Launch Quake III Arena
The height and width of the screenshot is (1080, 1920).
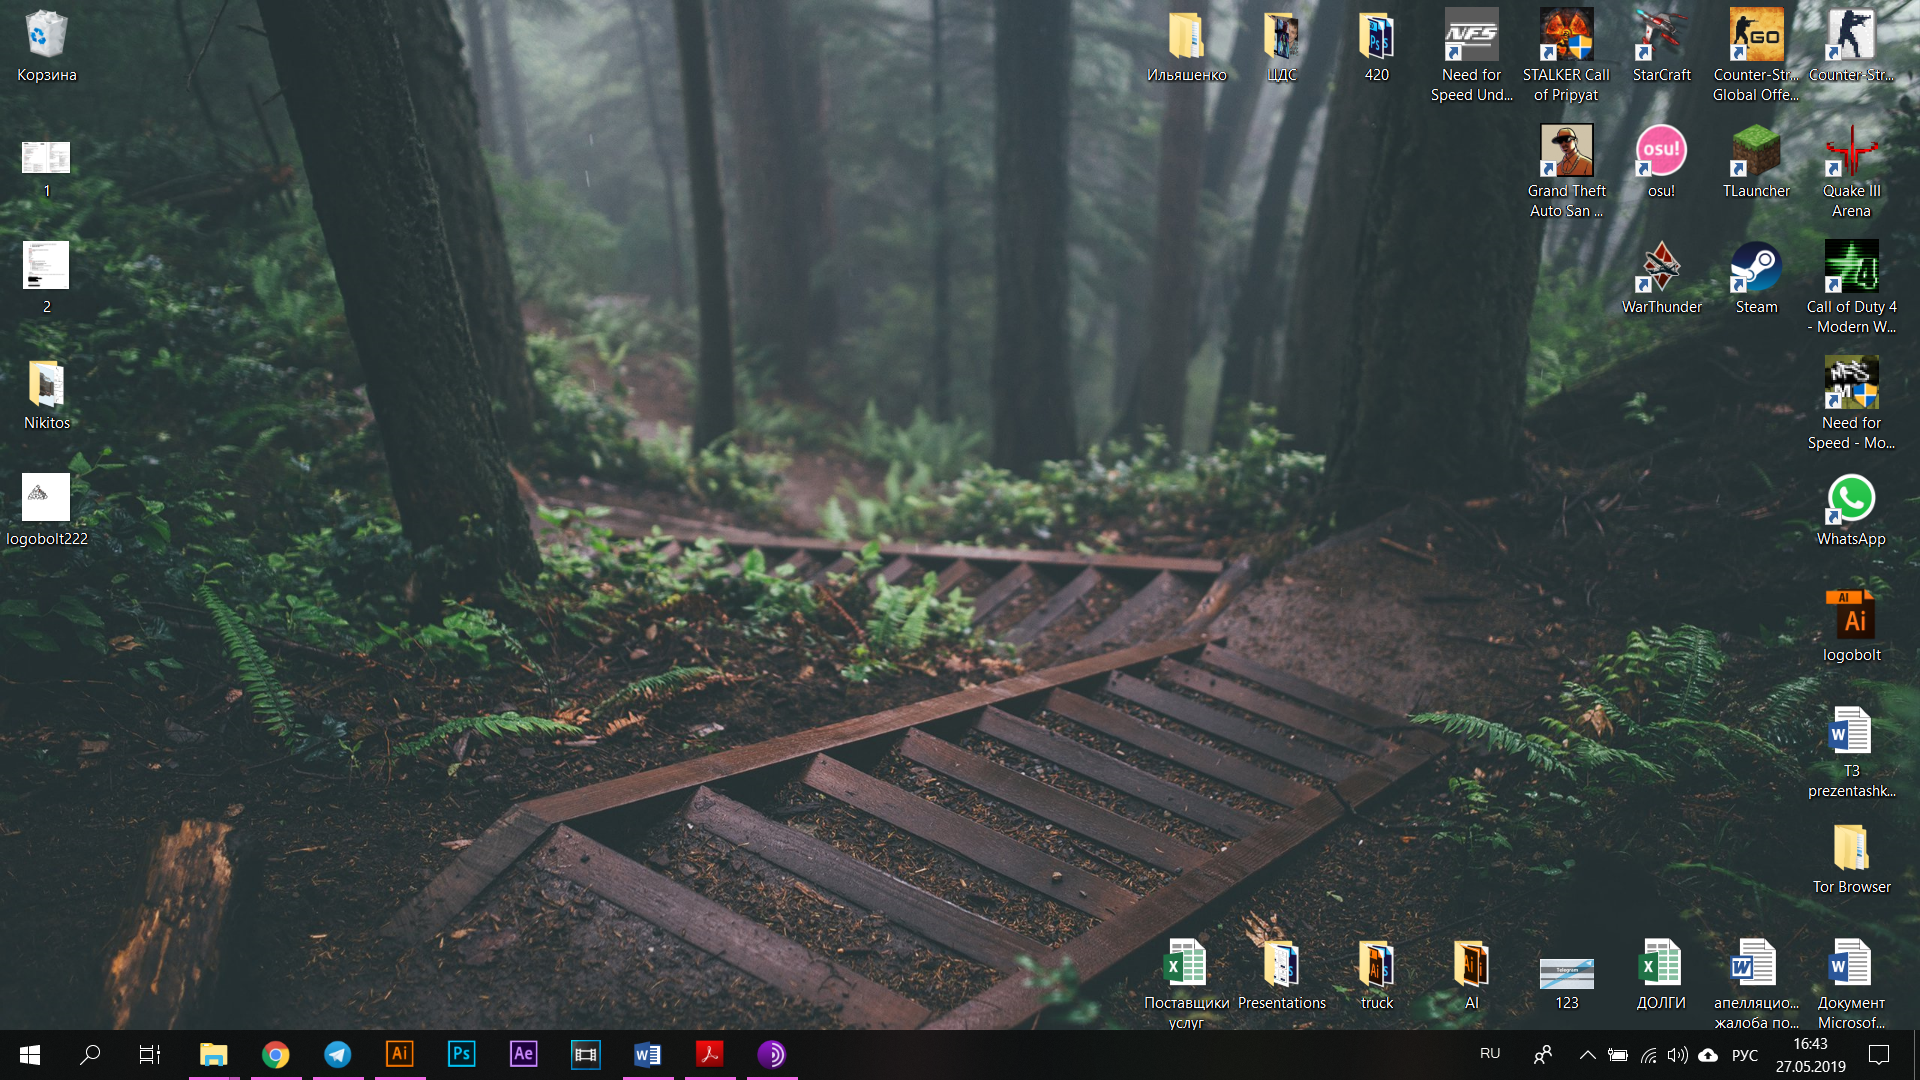(x=1851, y=172)
